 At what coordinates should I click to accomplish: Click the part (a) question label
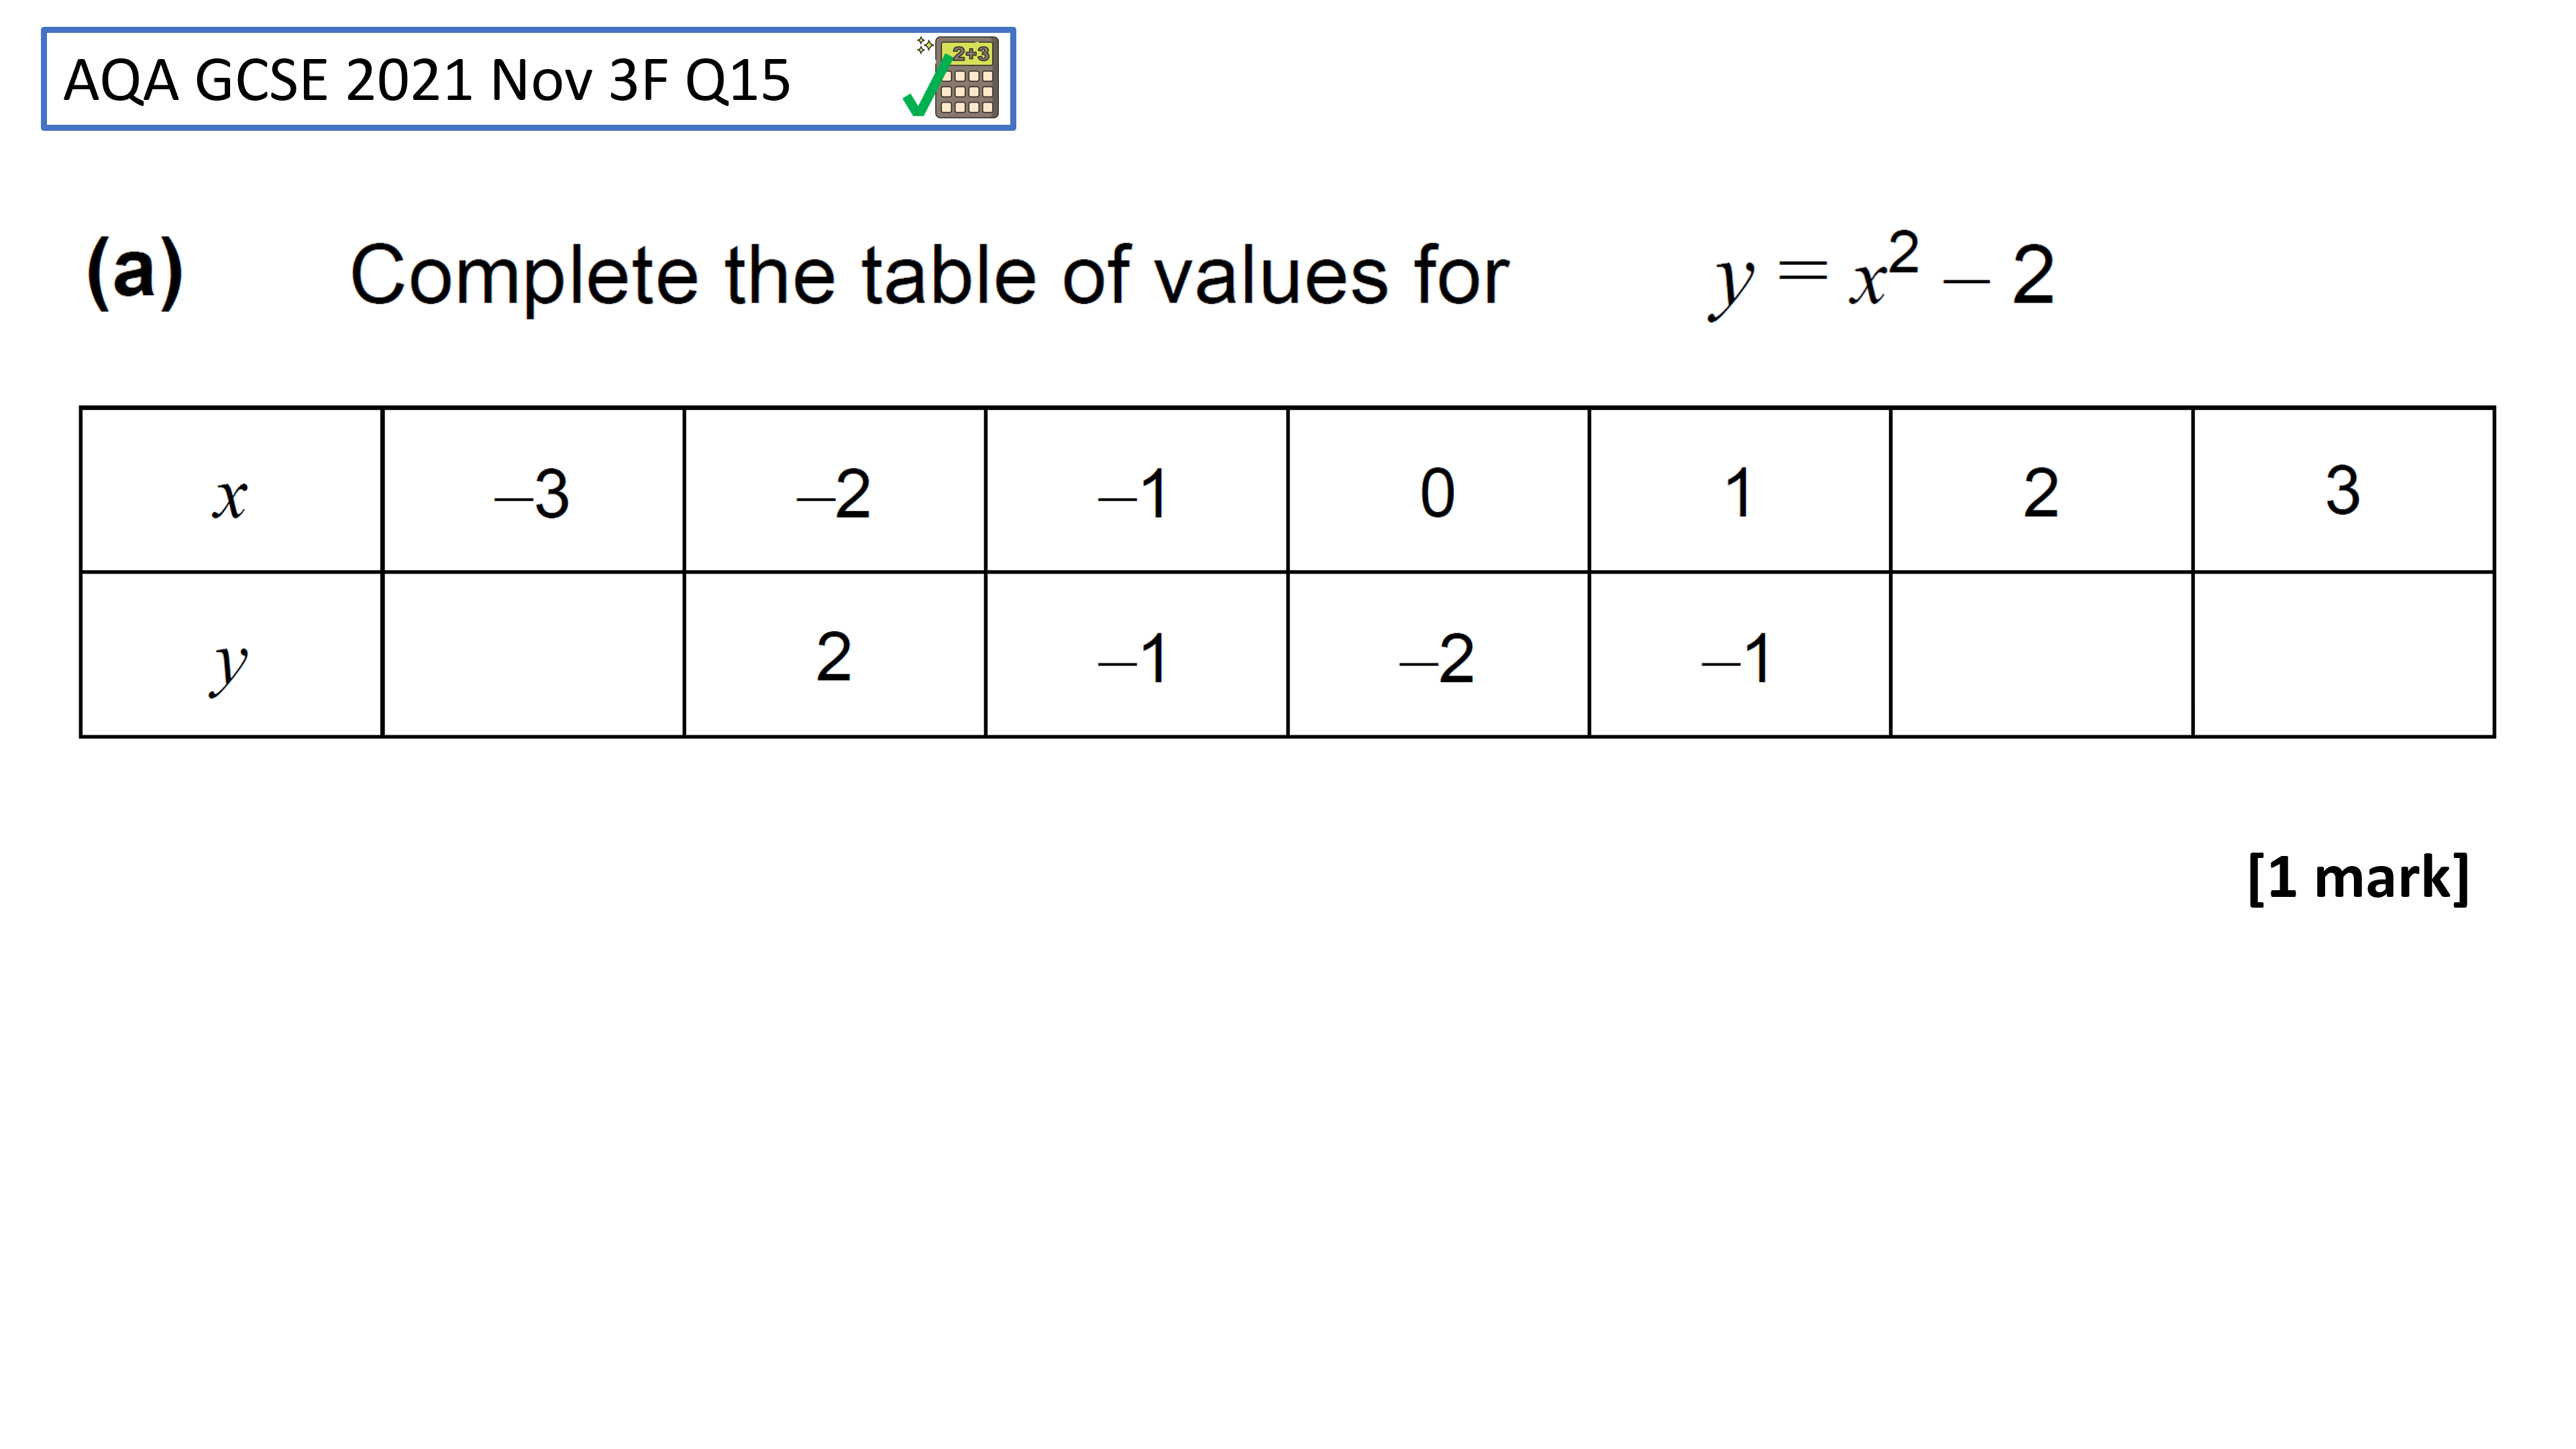pos(135,271)
